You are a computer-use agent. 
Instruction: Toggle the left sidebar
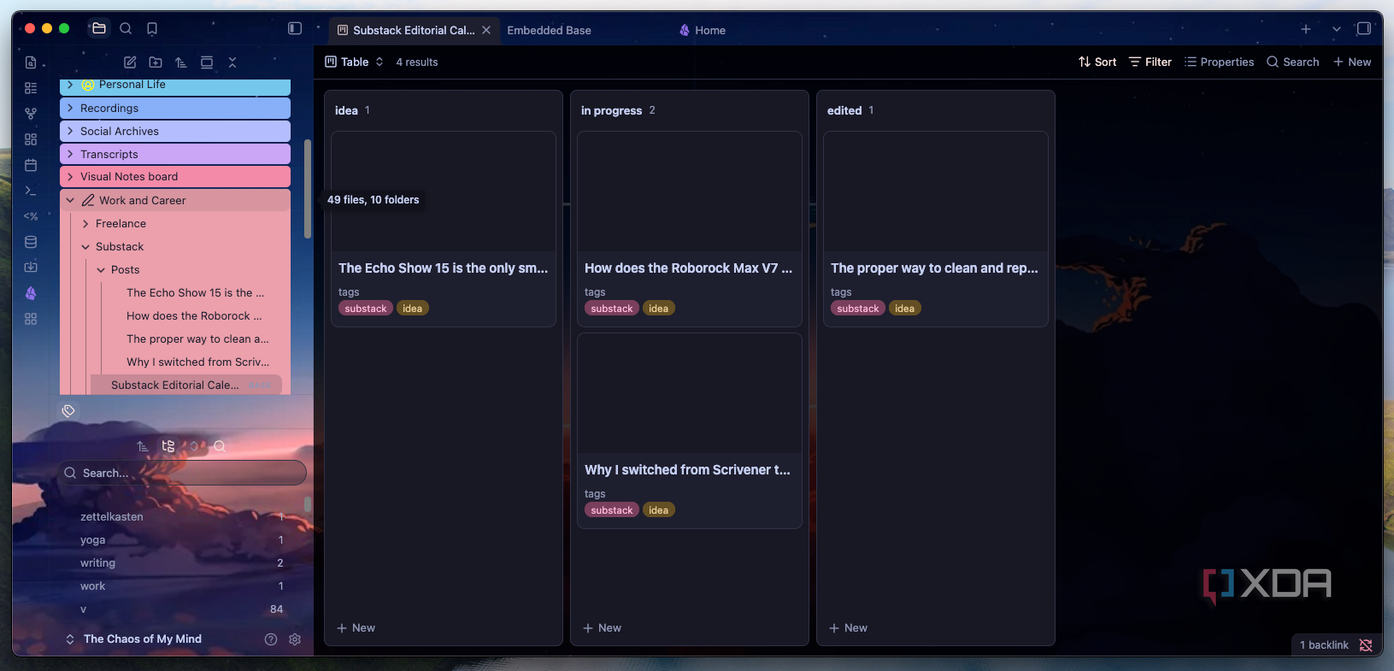tap(295, 29)
